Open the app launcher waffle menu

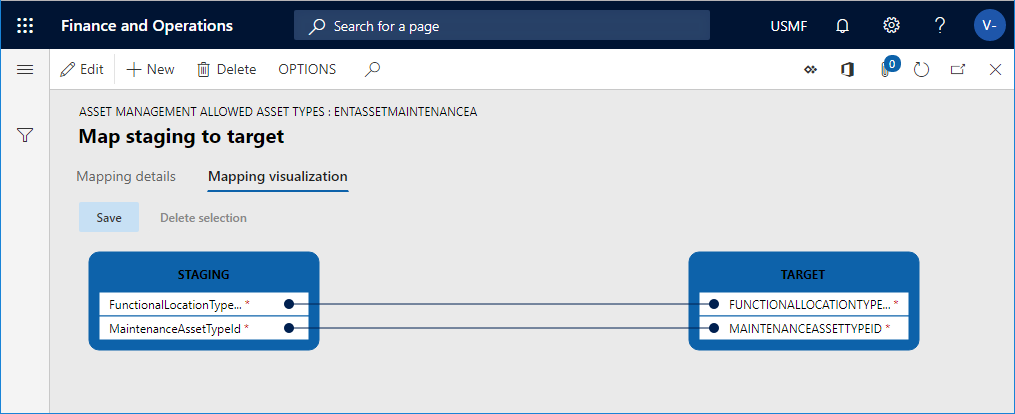click(25, 26)
